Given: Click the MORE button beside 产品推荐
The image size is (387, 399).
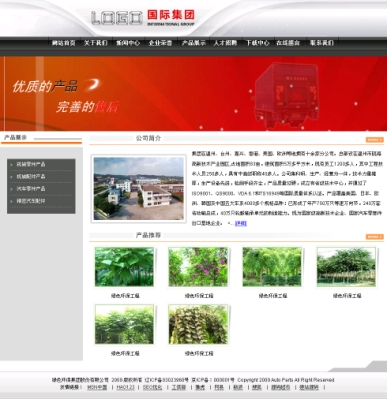Looking at the screenshot, I should click(375, 237).
